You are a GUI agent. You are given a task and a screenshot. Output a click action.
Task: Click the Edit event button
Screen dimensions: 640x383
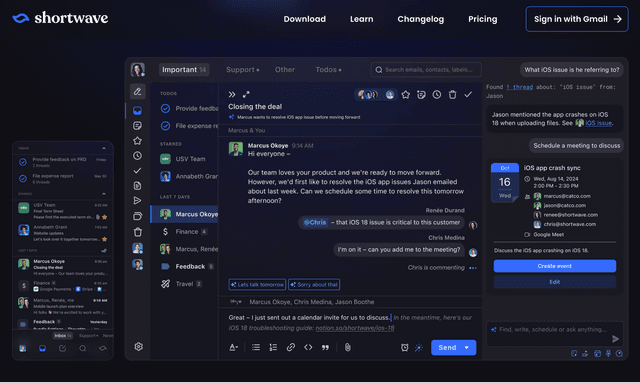[x=555, y=282]
